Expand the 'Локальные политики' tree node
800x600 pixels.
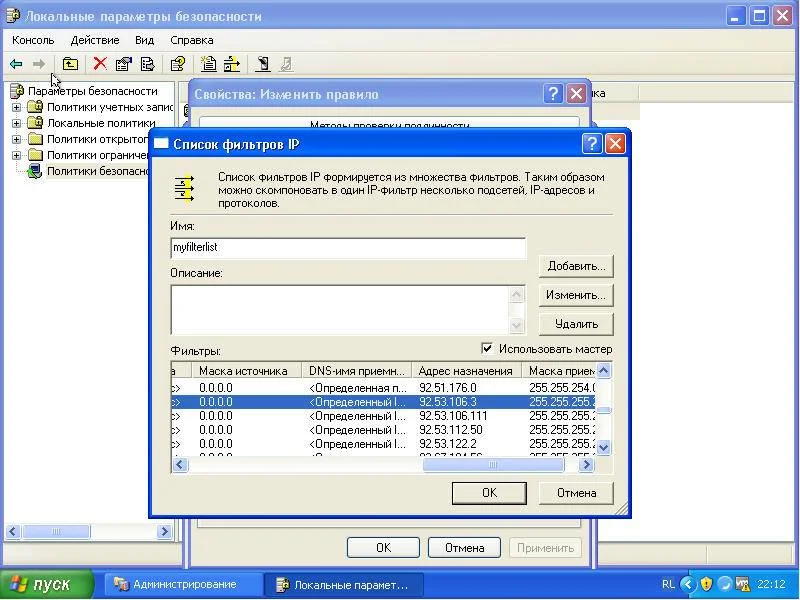pyautogui.click(x=16, y=123)
